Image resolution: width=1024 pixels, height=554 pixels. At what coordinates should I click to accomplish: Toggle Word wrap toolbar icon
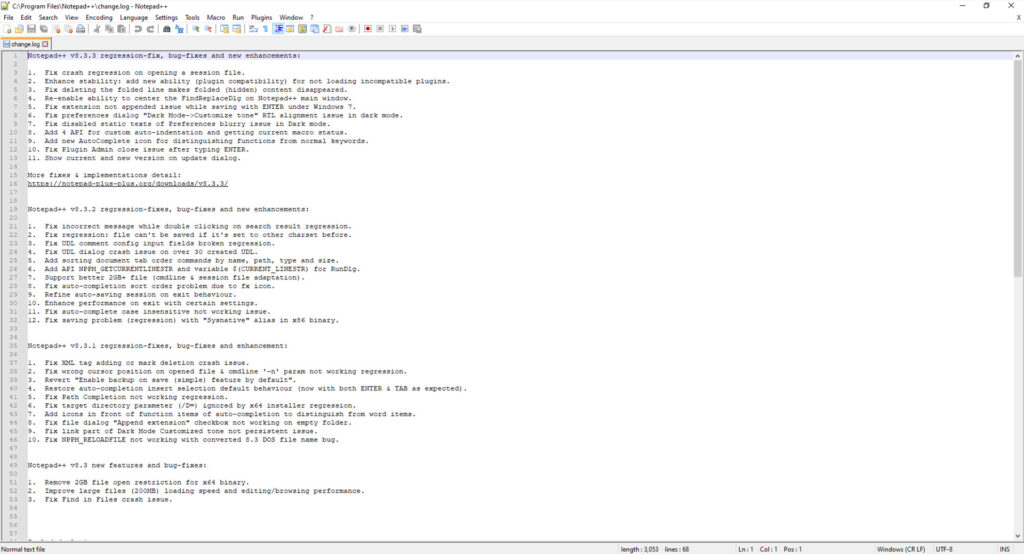(x=253, y=29)
